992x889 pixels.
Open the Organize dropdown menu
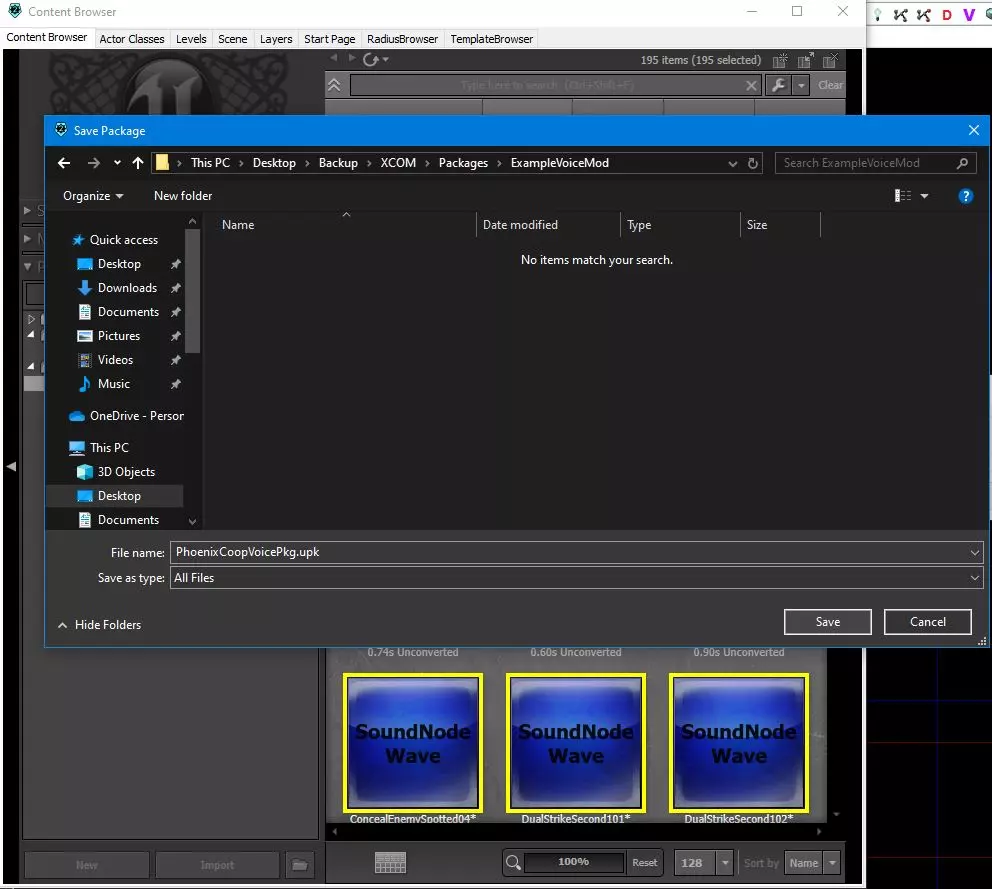(93, 196)
